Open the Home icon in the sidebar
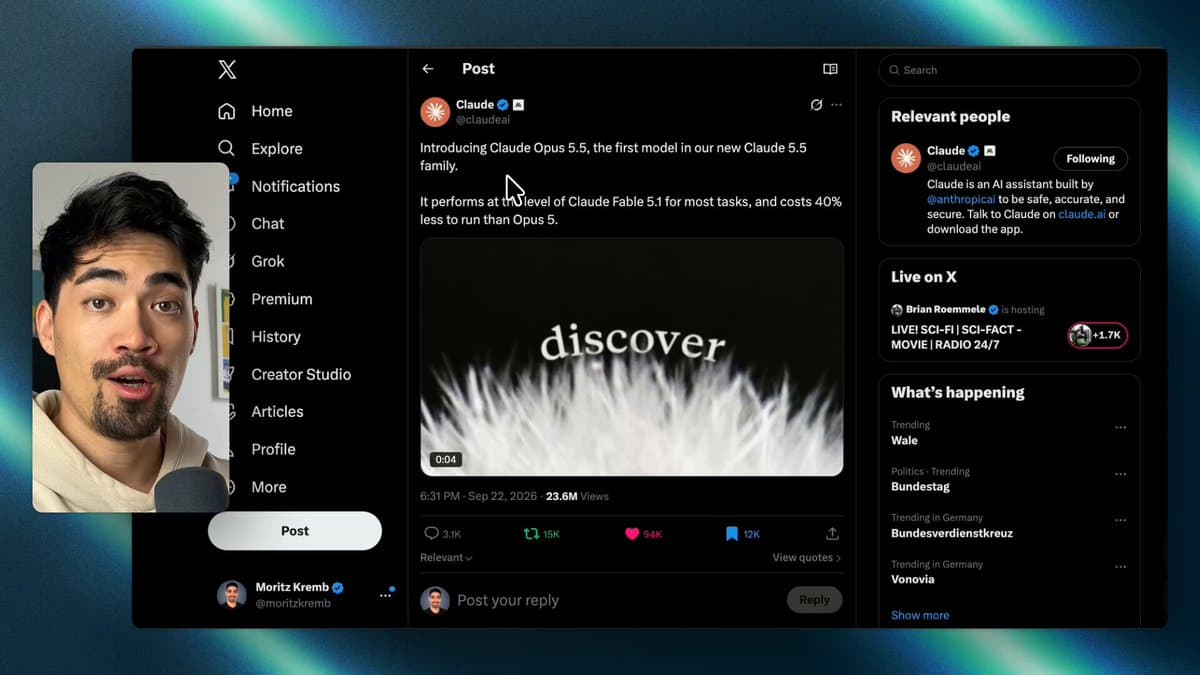Screen dimensions: 1200x675 (227, 111)
